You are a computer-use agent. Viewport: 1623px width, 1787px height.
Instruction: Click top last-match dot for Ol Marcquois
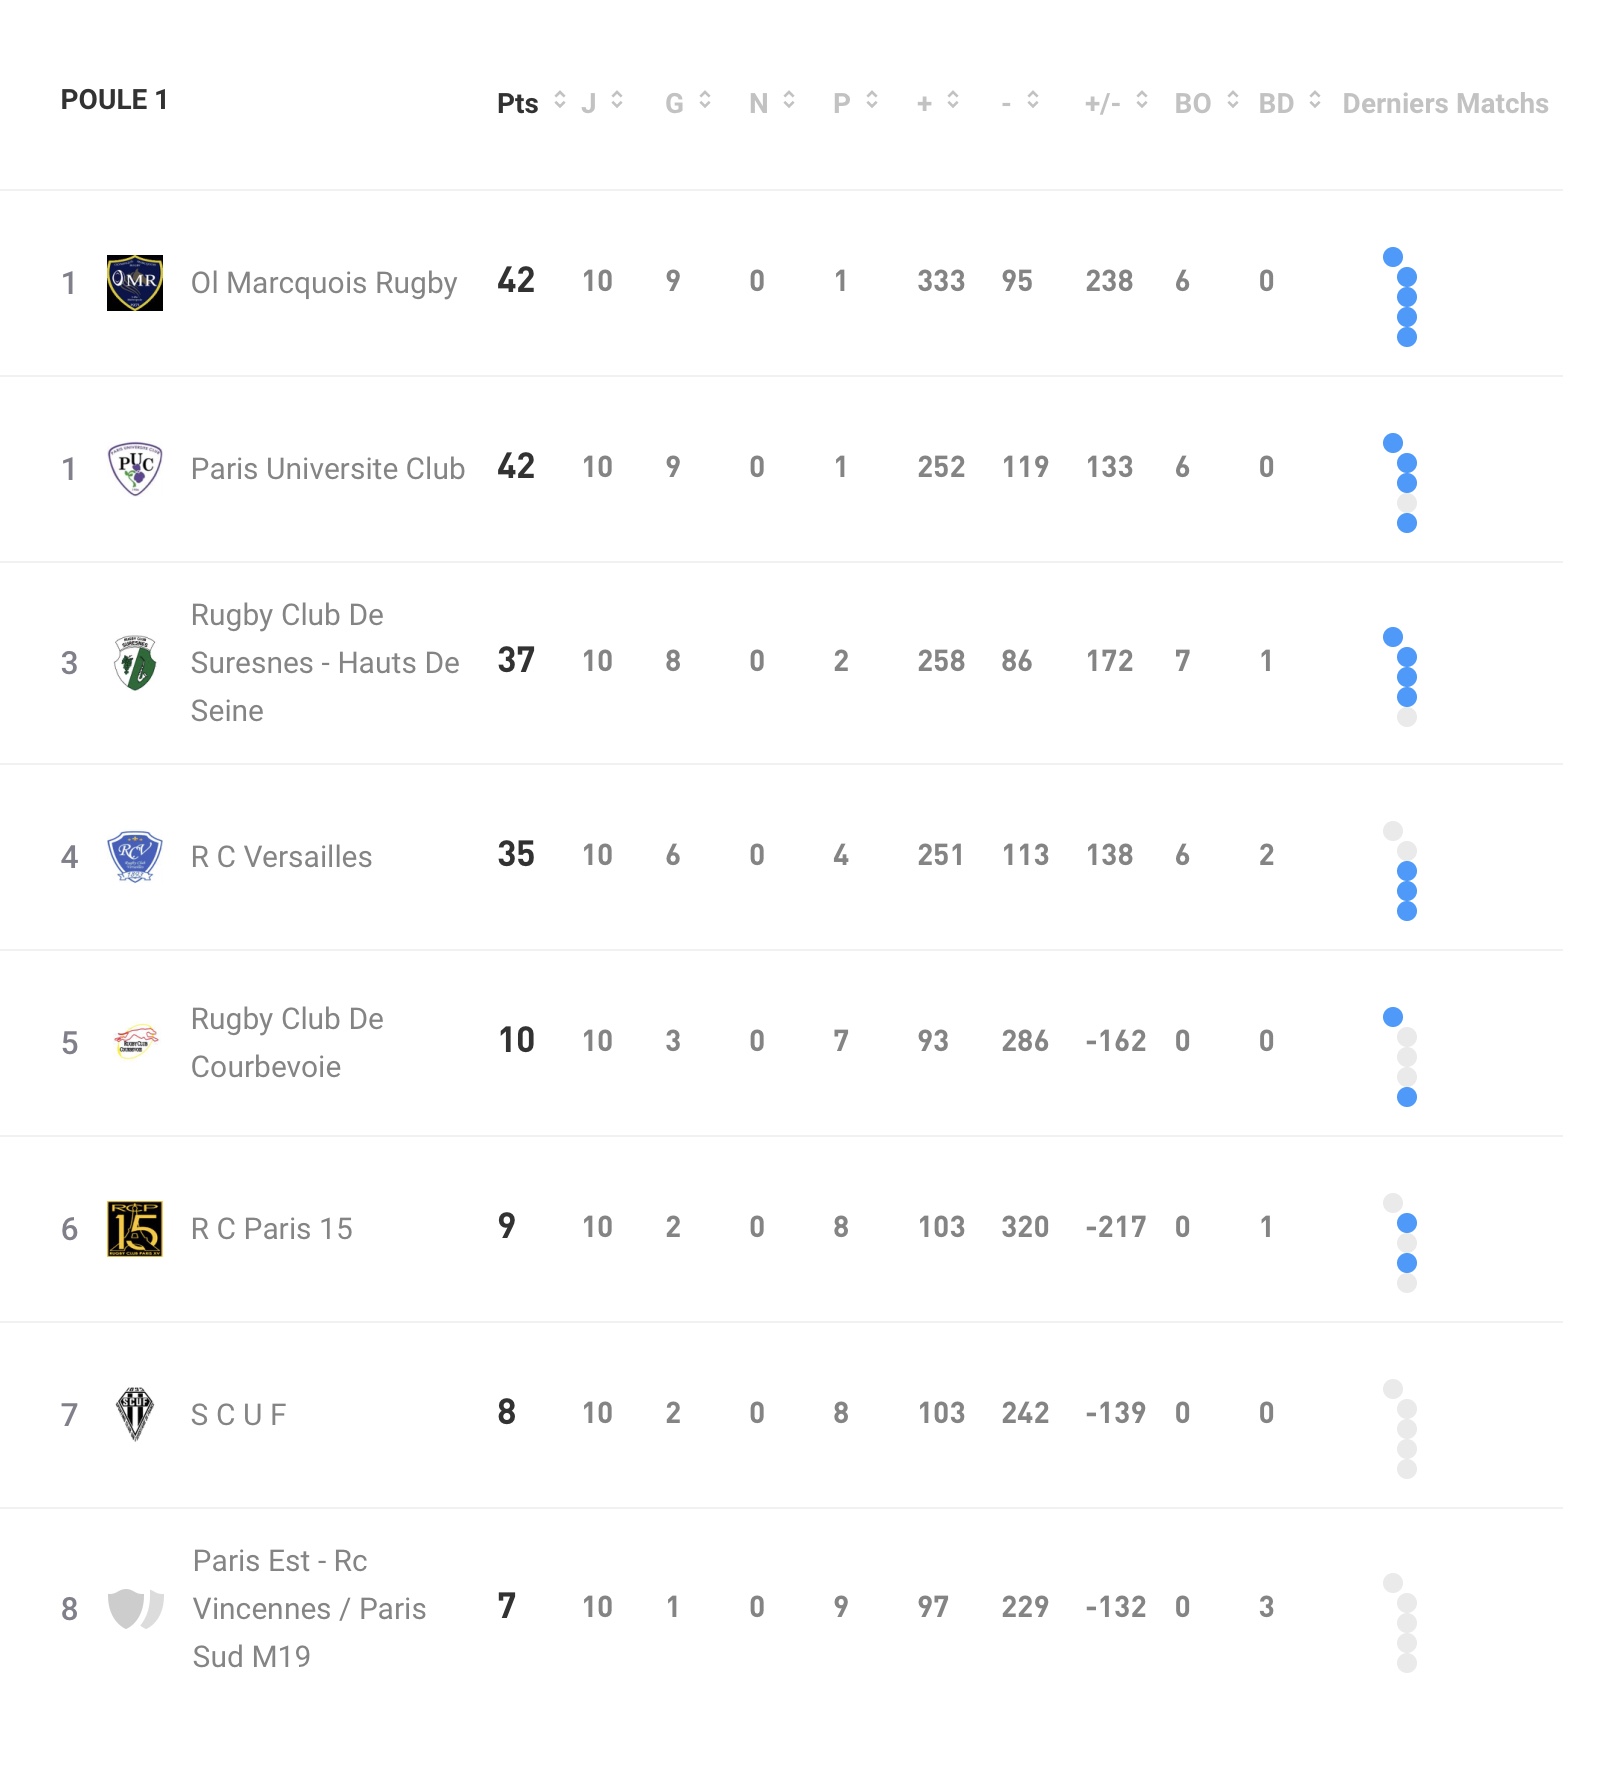(1393, 257)
